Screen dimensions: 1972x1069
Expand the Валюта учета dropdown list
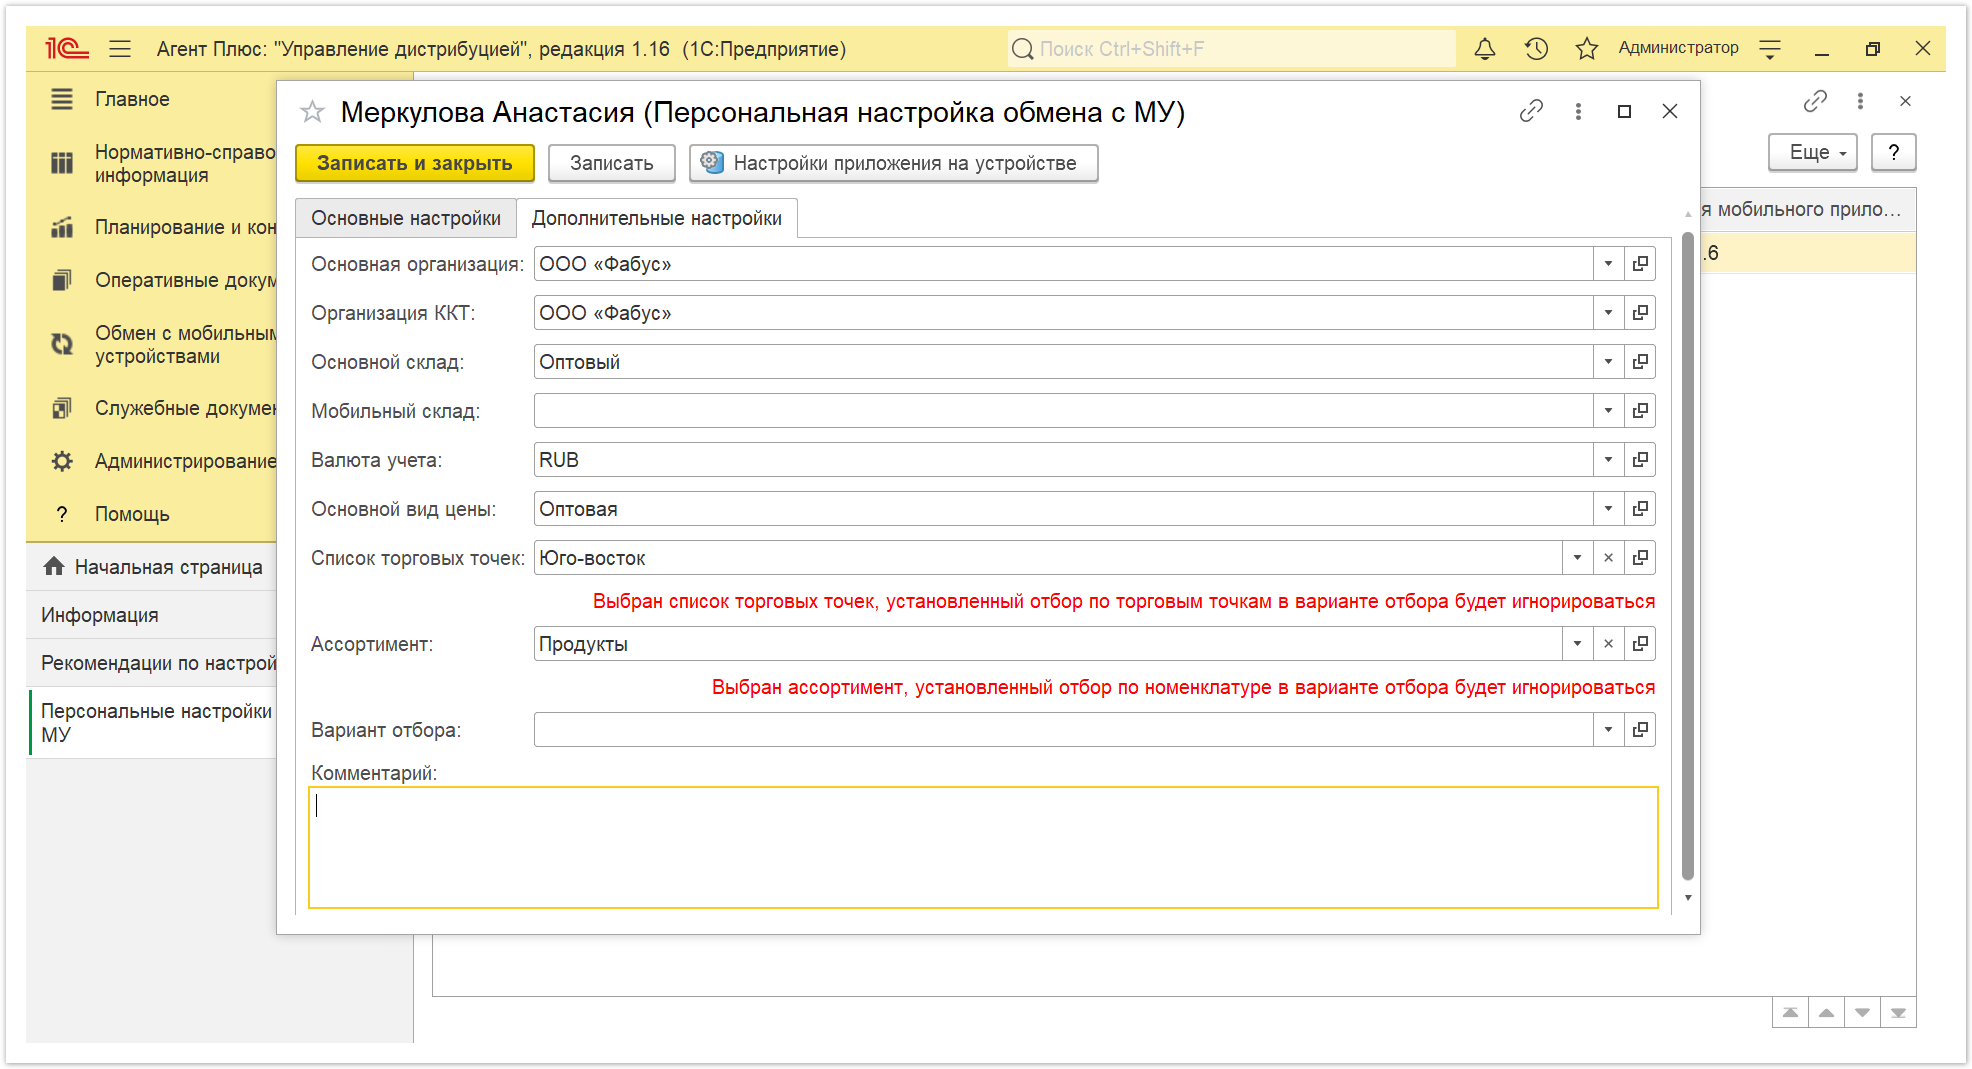(x=1608, y=460)
